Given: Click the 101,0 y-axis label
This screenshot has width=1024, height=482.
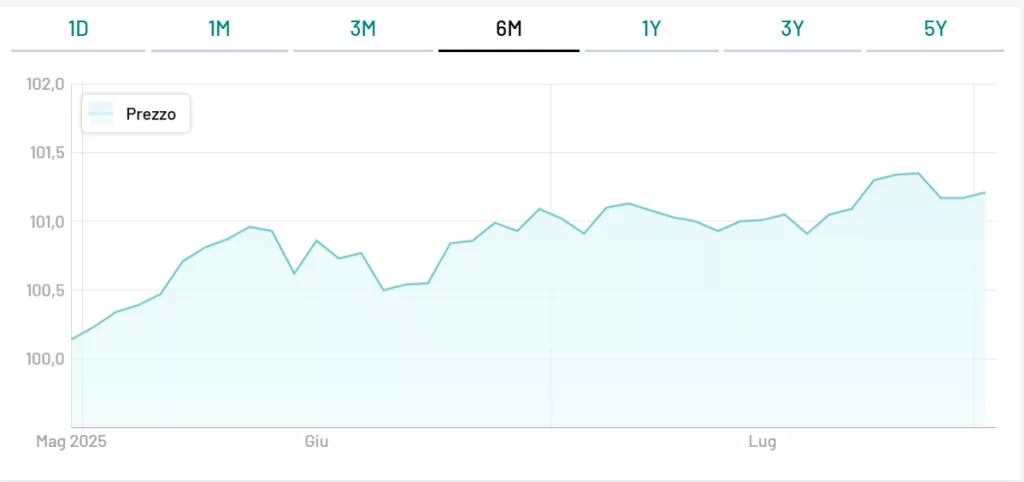Looking at the screenshot, I should [45, 221].
